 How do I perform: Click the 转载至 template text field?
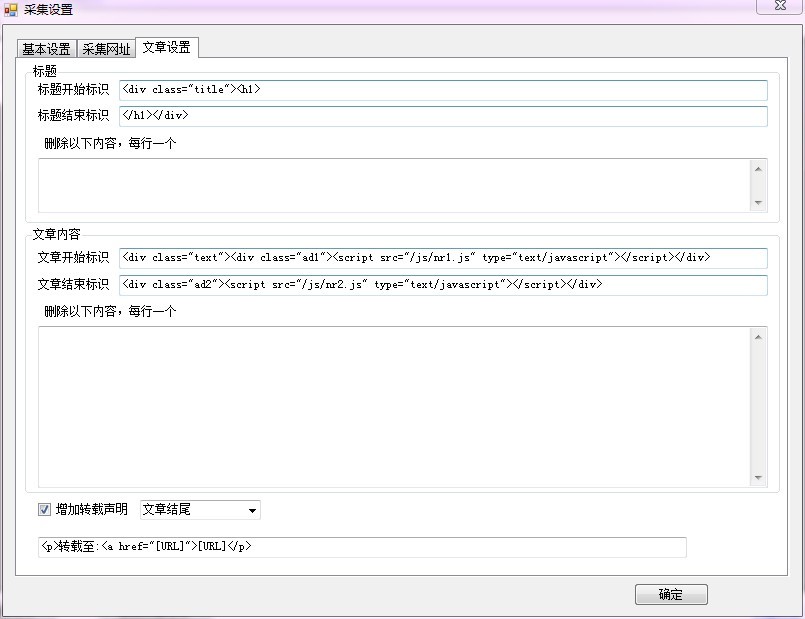coord(362,547)
